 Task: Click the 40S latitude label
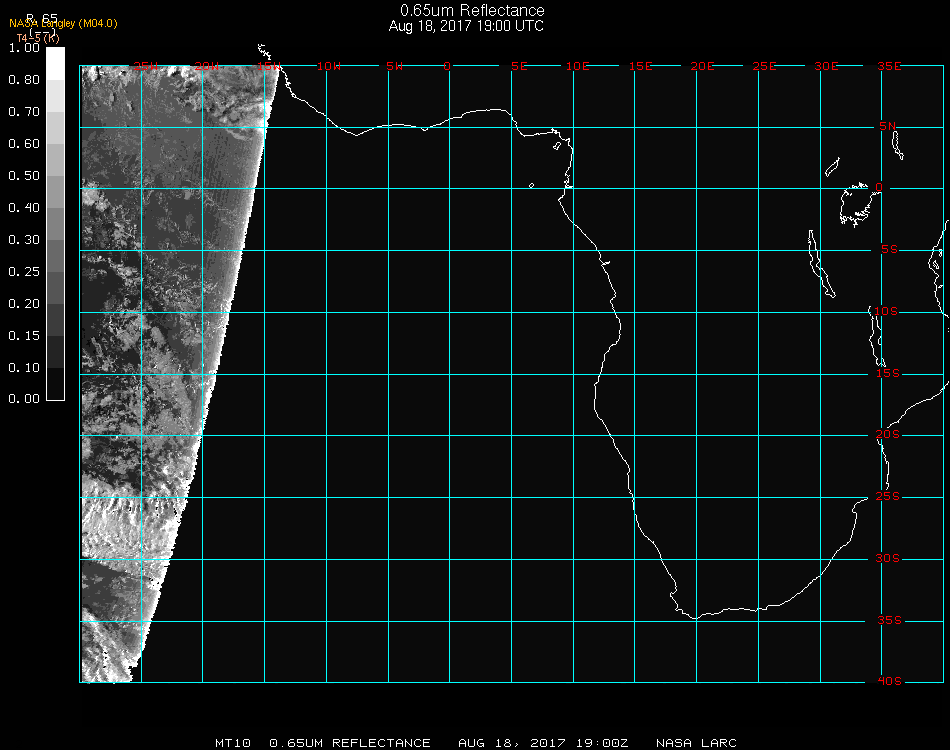pos(888,682)
